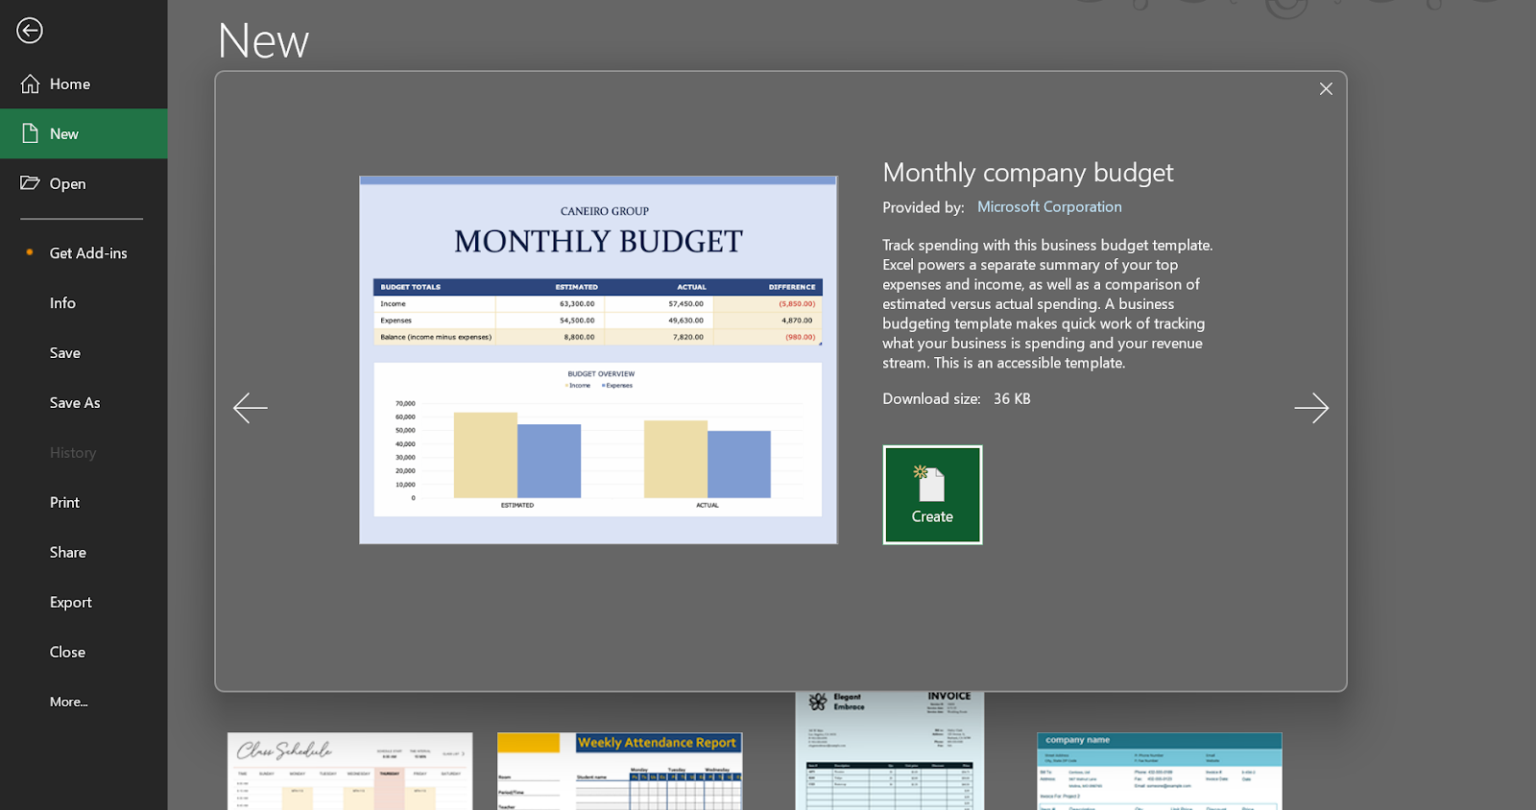The width and height of the screenshot is (1536, 810).
Task: Select Close from the sidebar
Action: point(67,652)
